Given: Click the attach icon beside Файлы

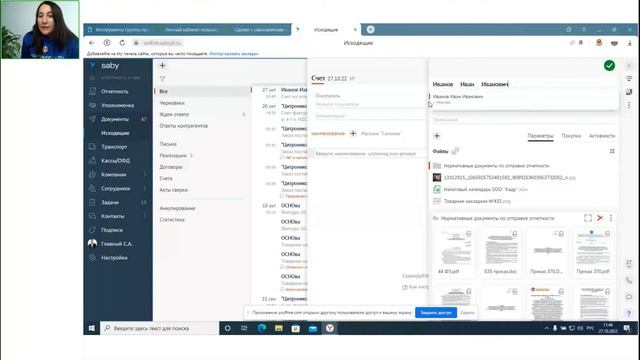Looking at the screenshot, I should pos(455,151).
